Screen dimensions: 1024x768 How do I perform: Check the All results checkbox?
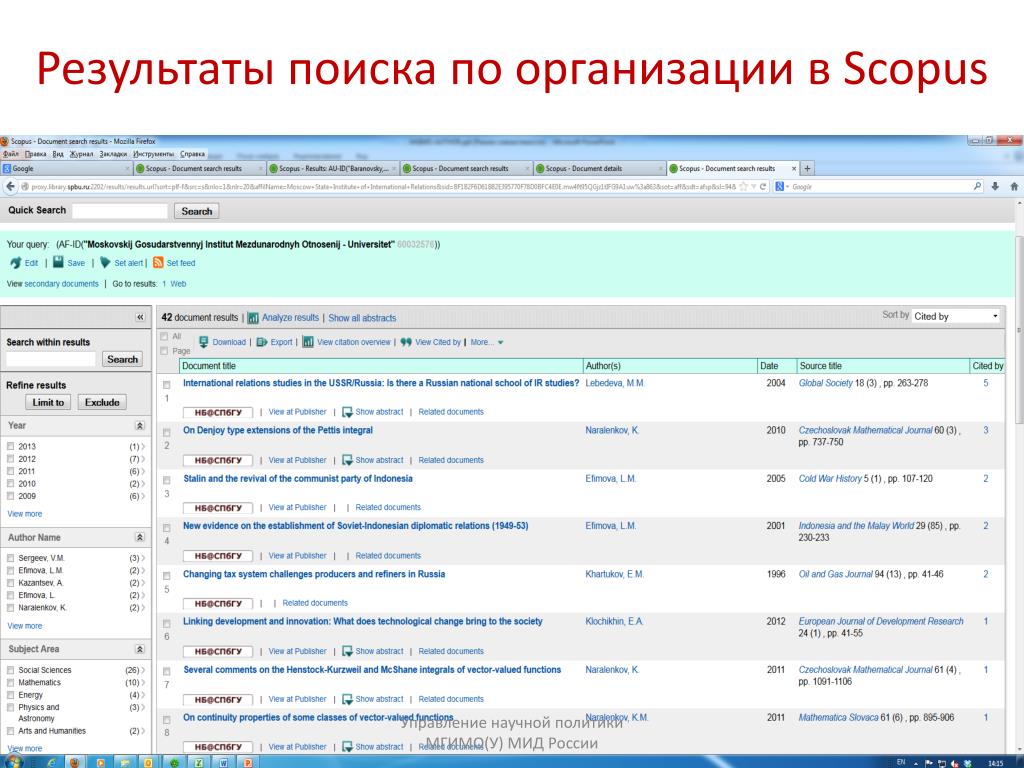point(165,336)
